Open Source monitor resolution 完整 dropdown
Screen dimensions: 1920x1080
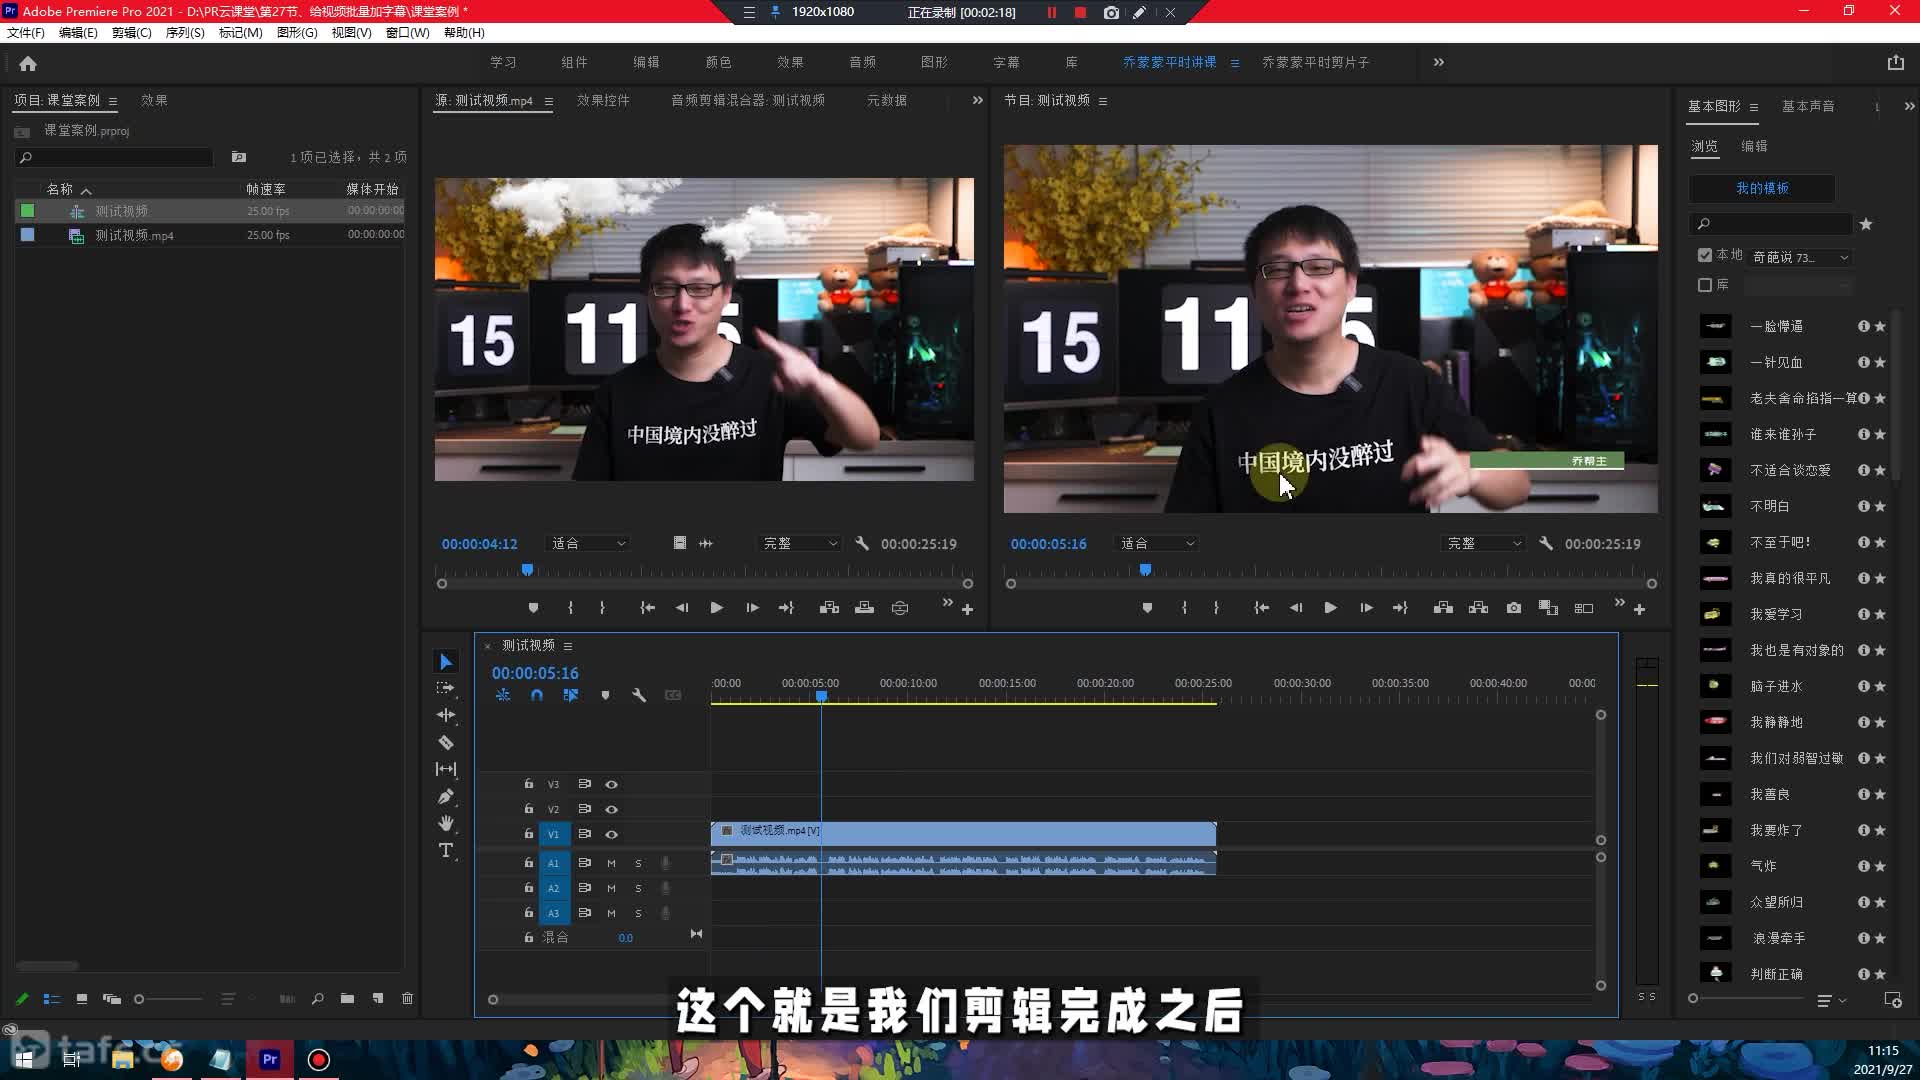800,543
